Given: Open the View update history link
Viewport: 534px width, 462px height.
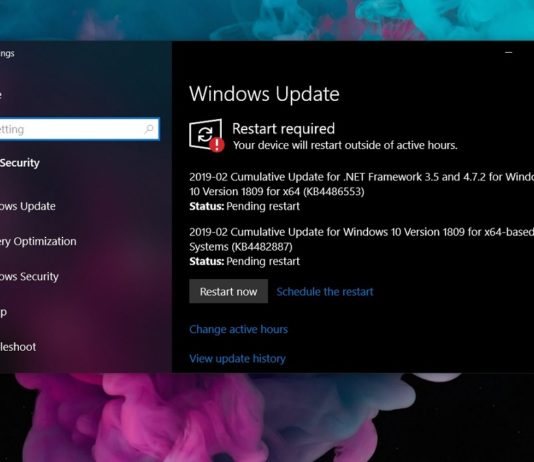Looking at the screenshot, I should coord(237,359).
